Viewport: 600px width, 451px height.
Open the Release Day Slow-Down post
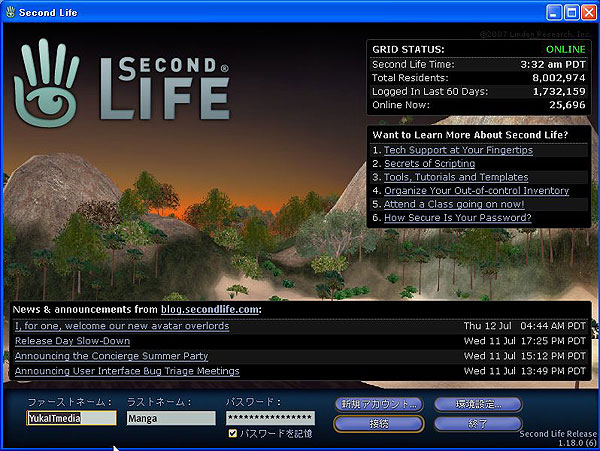click(72, 341)
